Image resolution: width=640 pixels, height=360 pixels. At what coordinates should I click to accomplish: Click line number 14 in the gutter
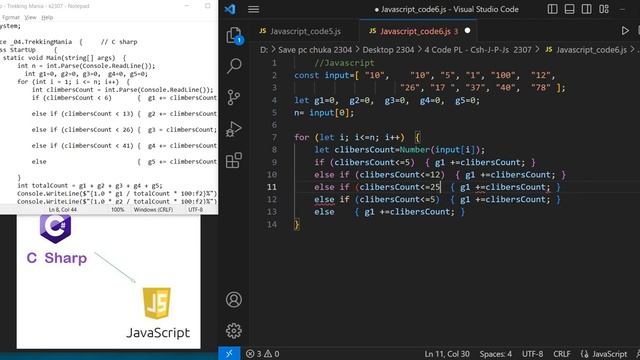272,224
